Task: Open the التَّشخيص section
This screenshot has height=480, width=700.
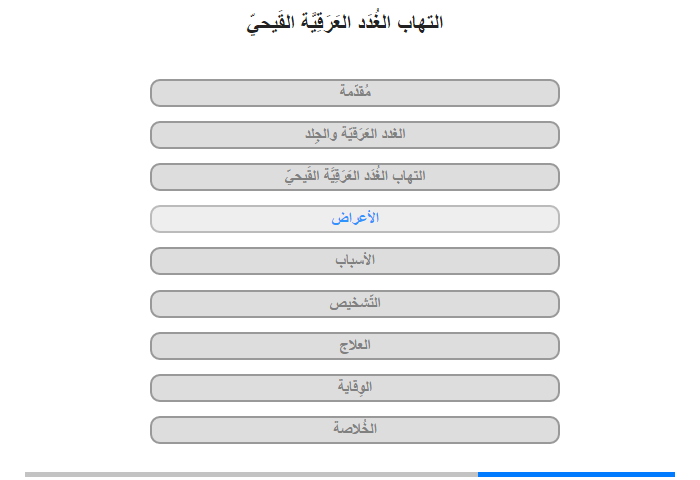Action: point(355,304)
